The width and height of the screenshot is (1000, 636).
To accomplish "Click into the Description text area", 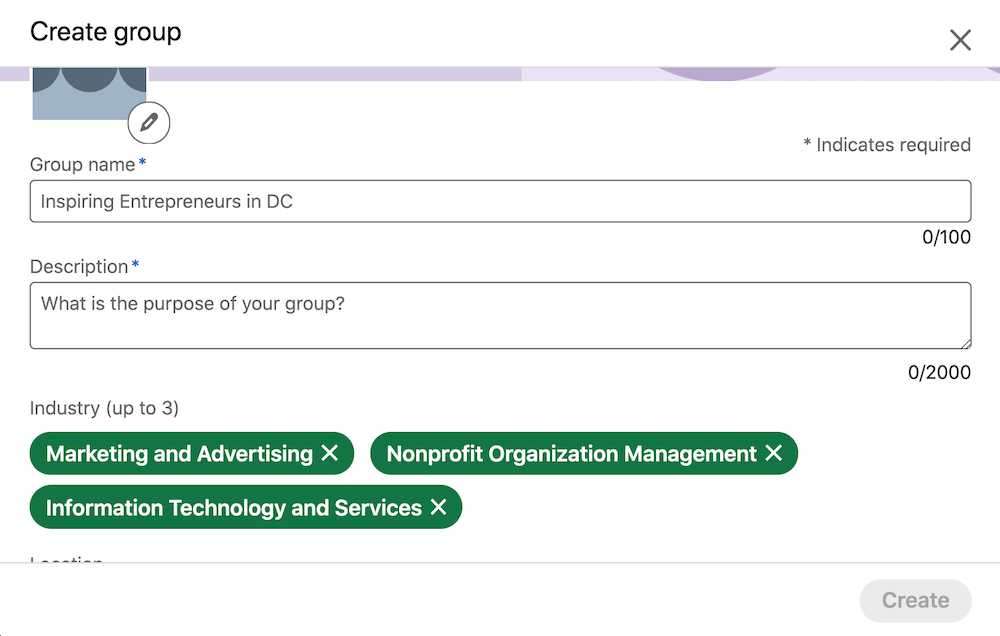I will [501, 315].
